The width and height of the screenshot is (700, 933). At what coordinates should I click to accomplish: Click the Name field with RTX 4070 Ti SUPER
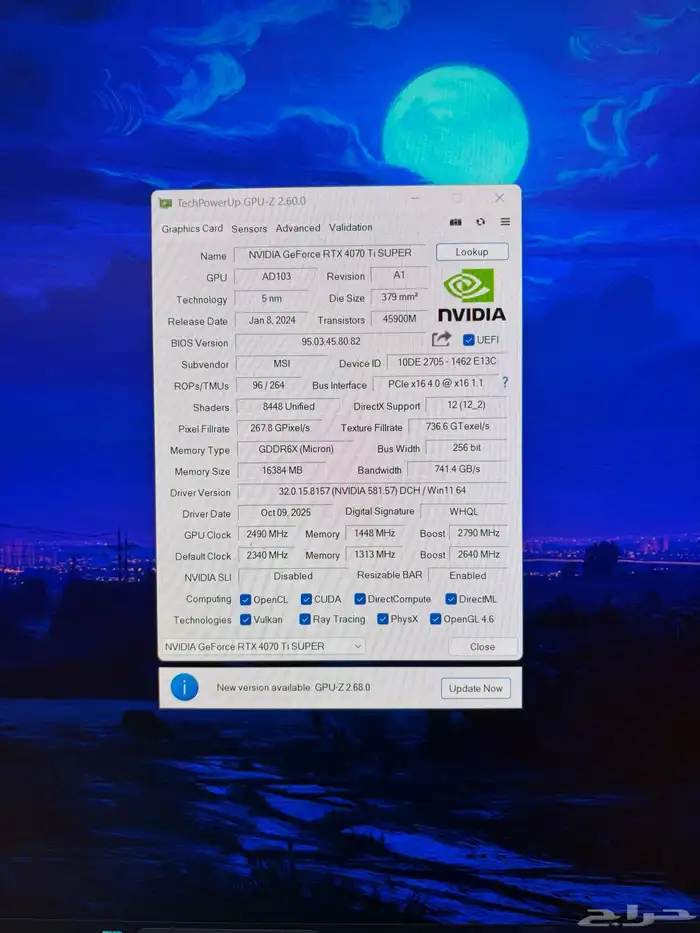click(x=330, y=253)
